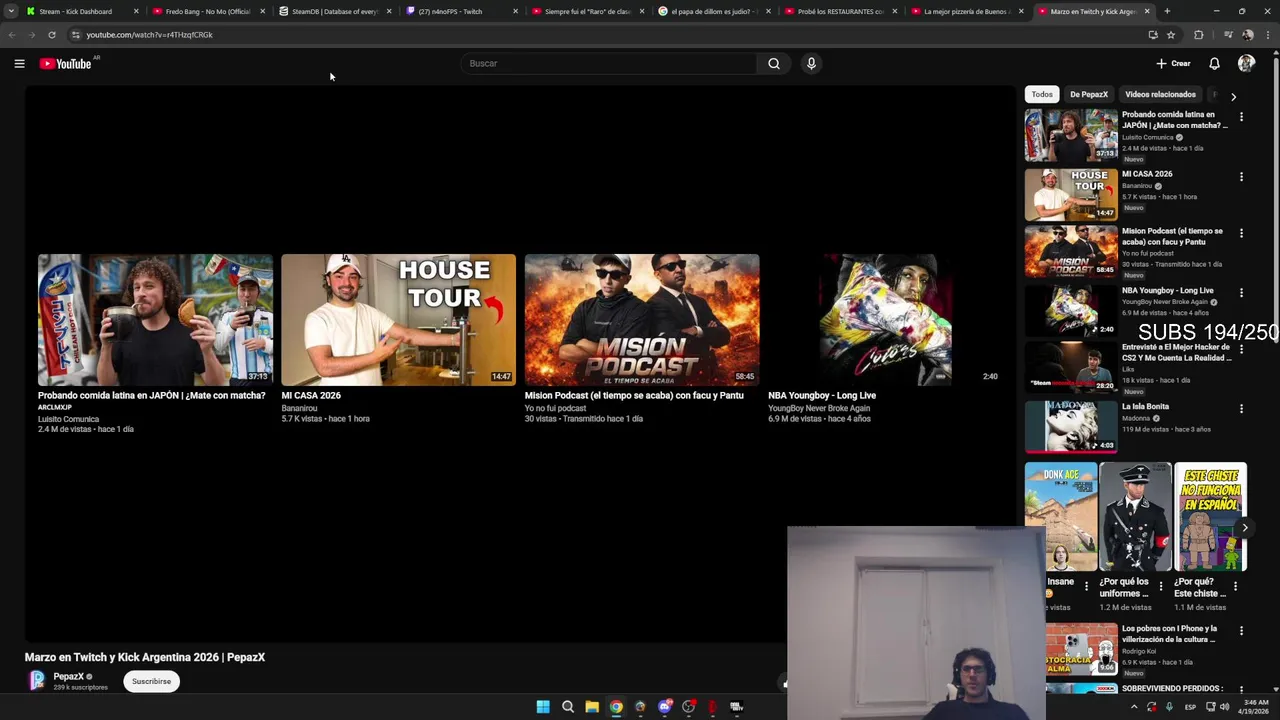The height and width of the screenshot is (720, 1280).
Task: Open the Crear create menu
Action: point(1173,64)
